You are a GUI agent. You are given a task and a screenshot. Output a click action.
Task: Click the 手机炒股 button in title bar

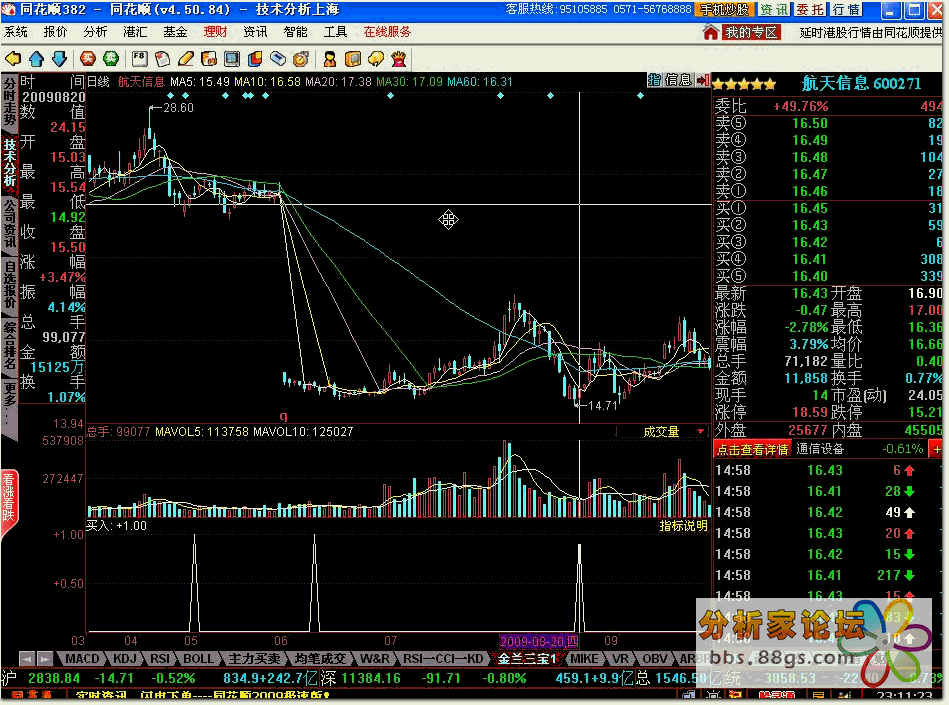point(725,10)
